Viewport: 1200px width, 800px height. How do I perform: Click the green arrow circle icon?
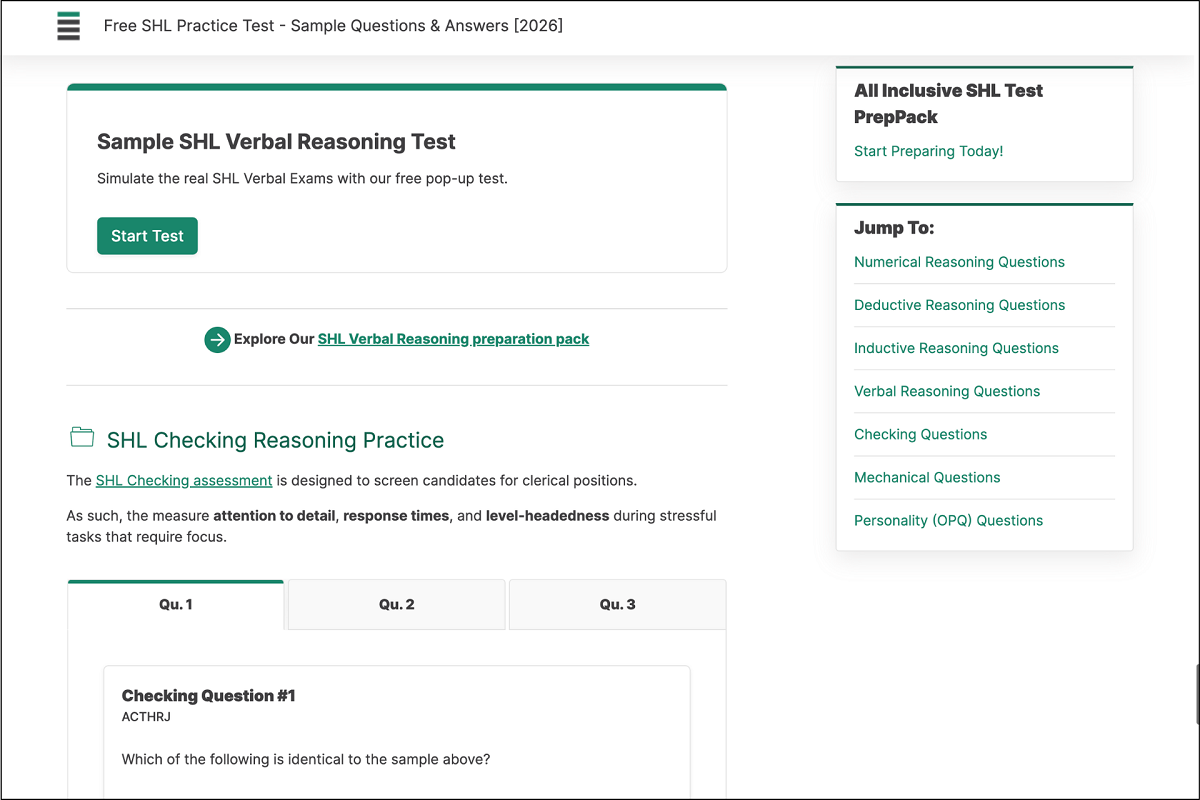[x=217, y=340]
